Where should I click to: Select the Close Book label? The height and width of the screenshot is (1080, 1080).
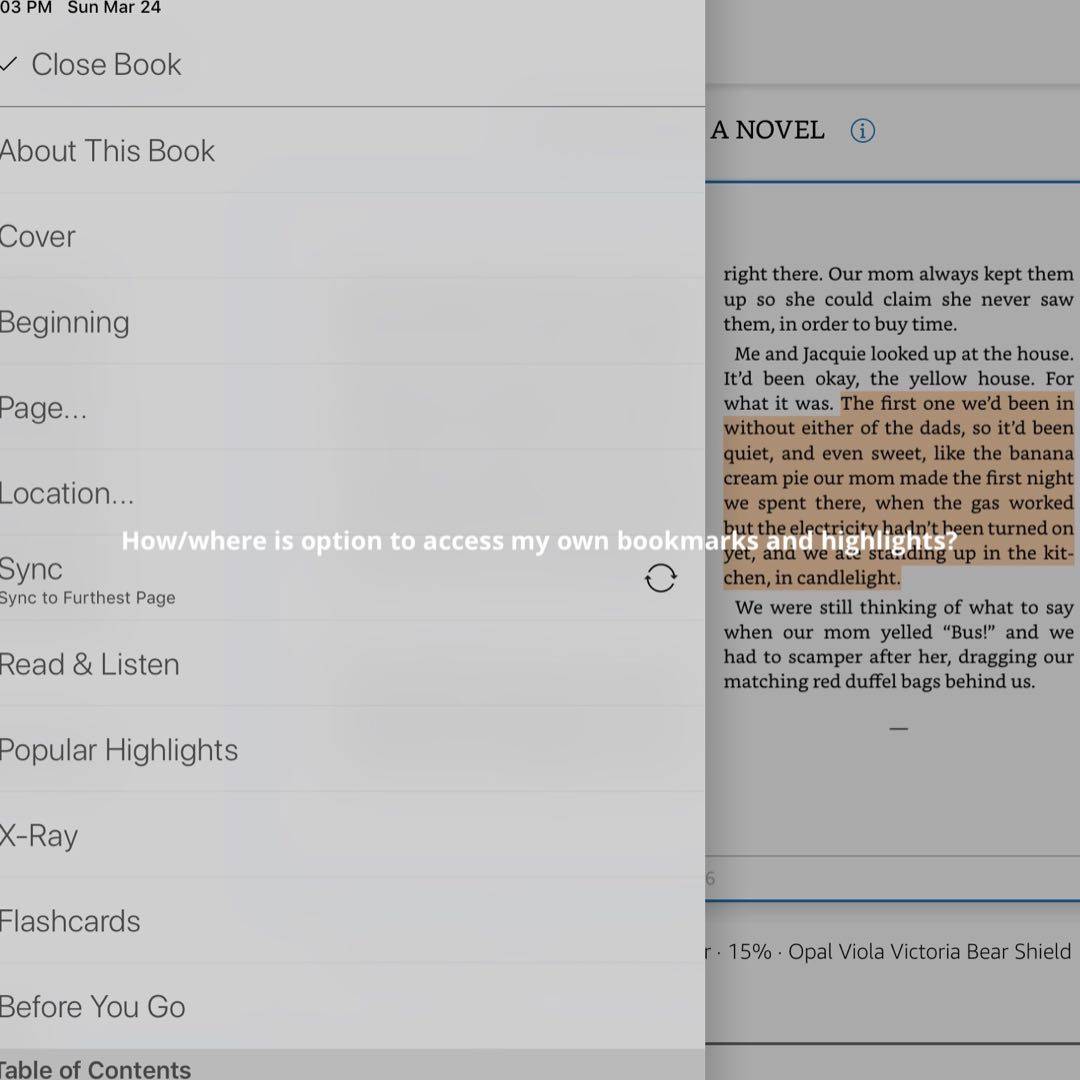pyautogui.click(x=106, y=65)
